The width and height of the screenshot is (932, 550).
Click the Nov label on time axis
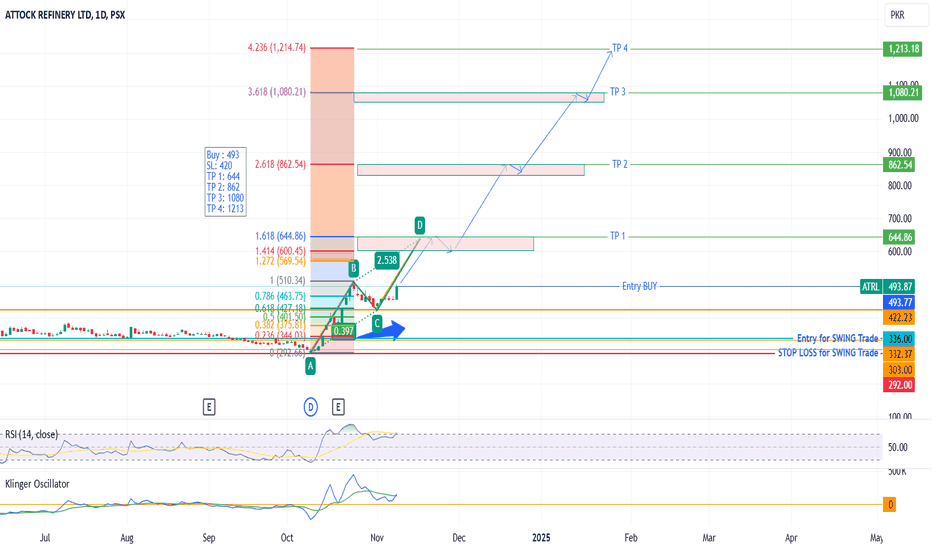(x=377, y=538)
